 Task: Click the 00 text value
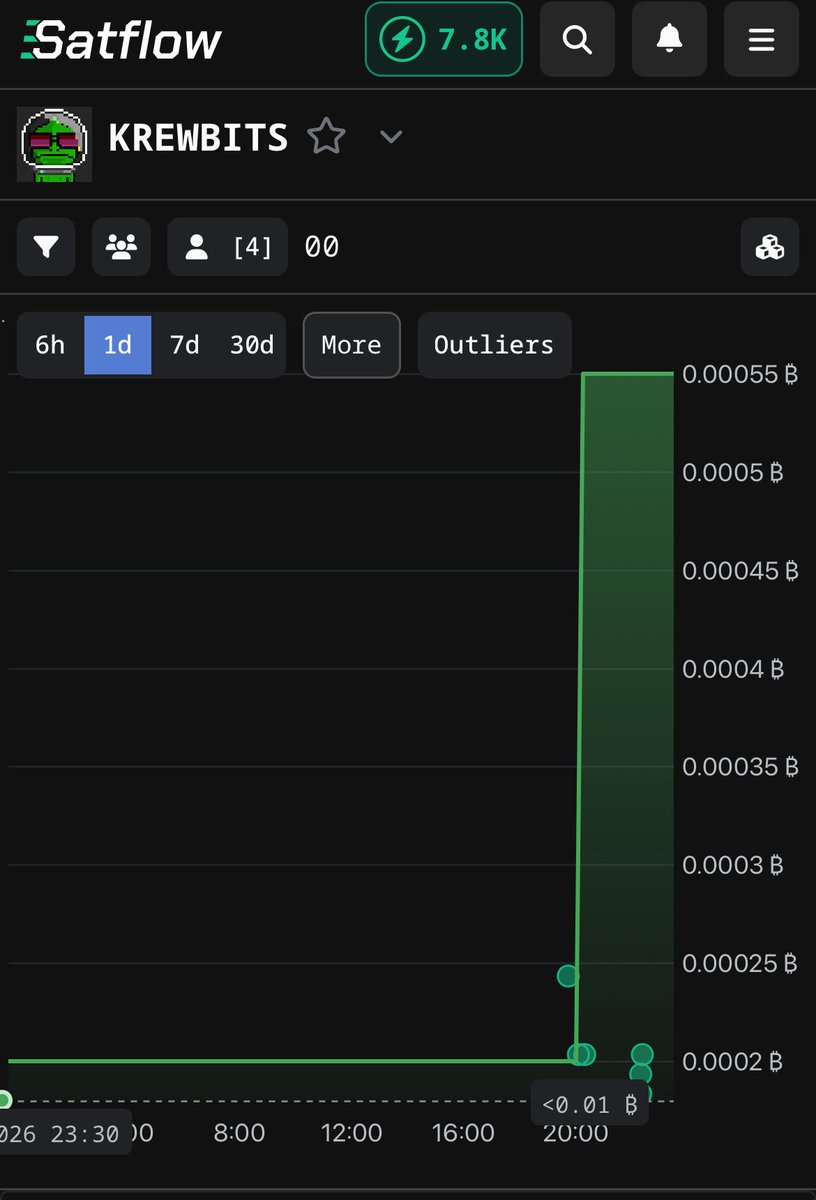pos(321,246)
